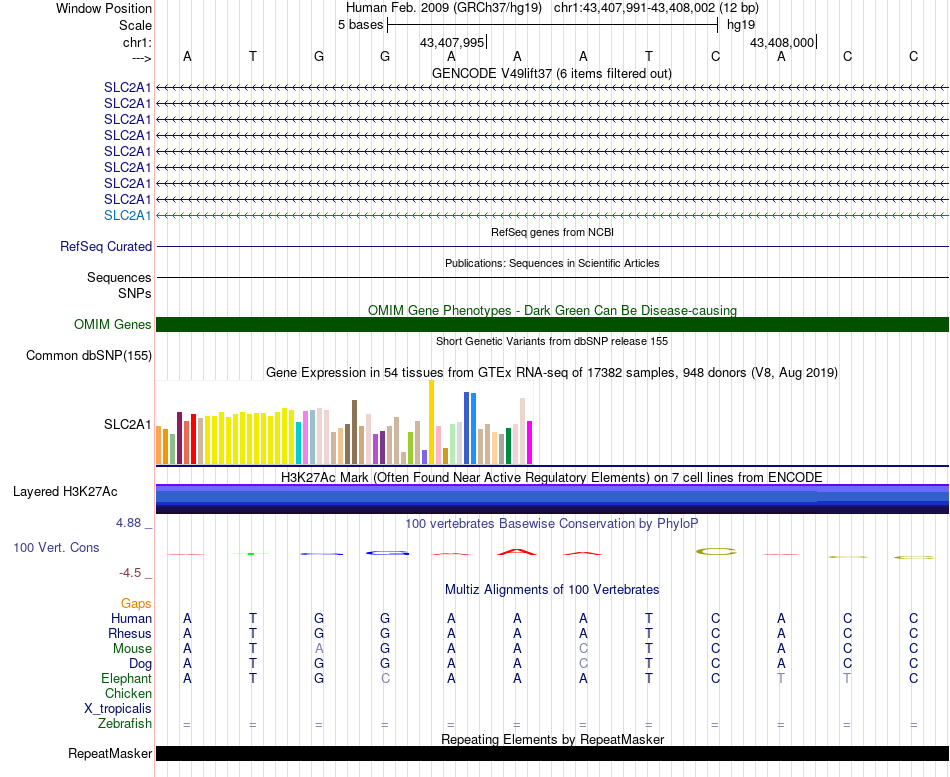950x777 pixels.
Task: Click the RepeatMasker track label
Action: (x=110, y=753)
